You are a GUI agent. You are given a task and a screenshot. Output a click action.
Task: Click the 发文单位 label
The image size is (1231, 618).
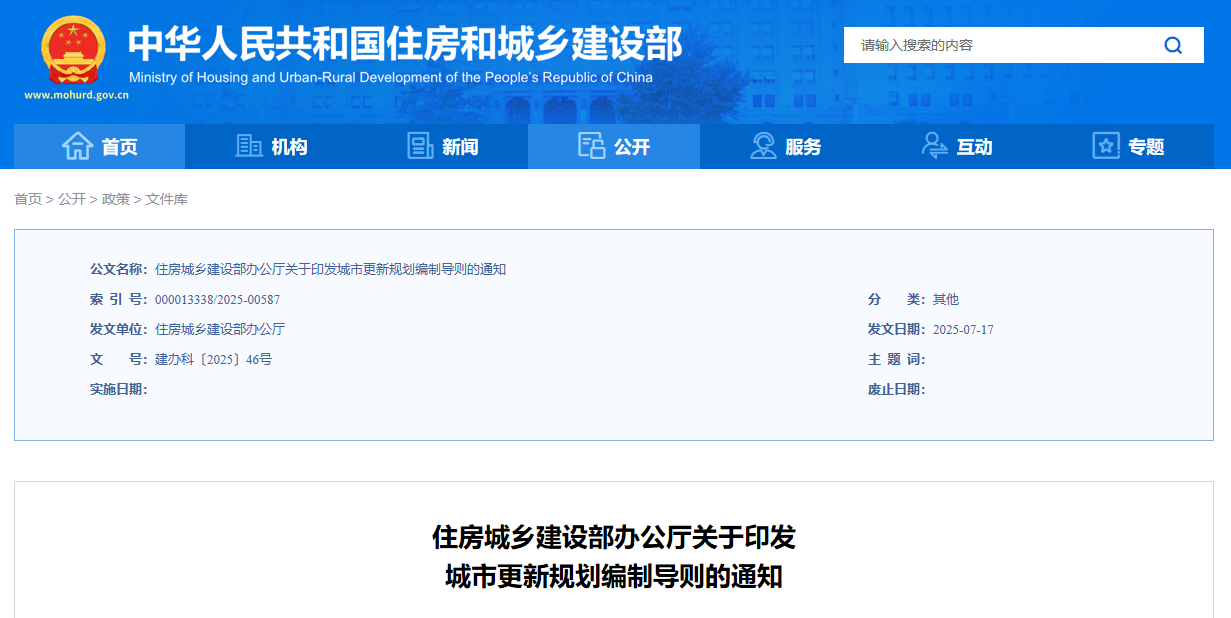tap(119, 329)
